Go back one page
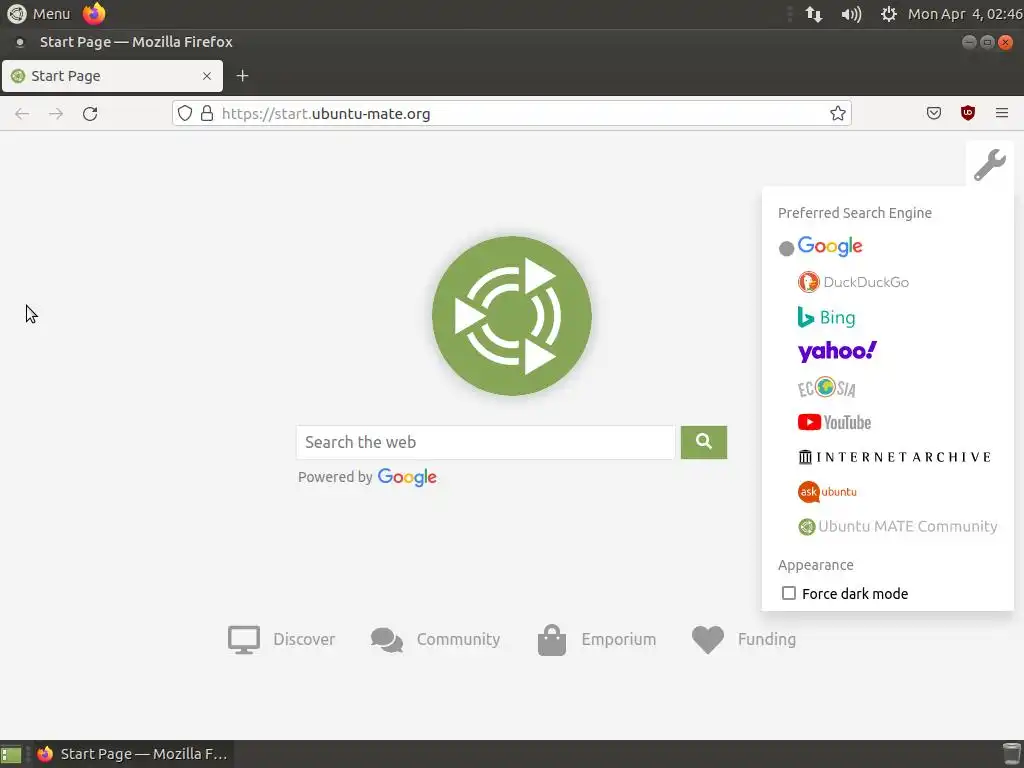1024x768 pixels. [x=22, y=114]
